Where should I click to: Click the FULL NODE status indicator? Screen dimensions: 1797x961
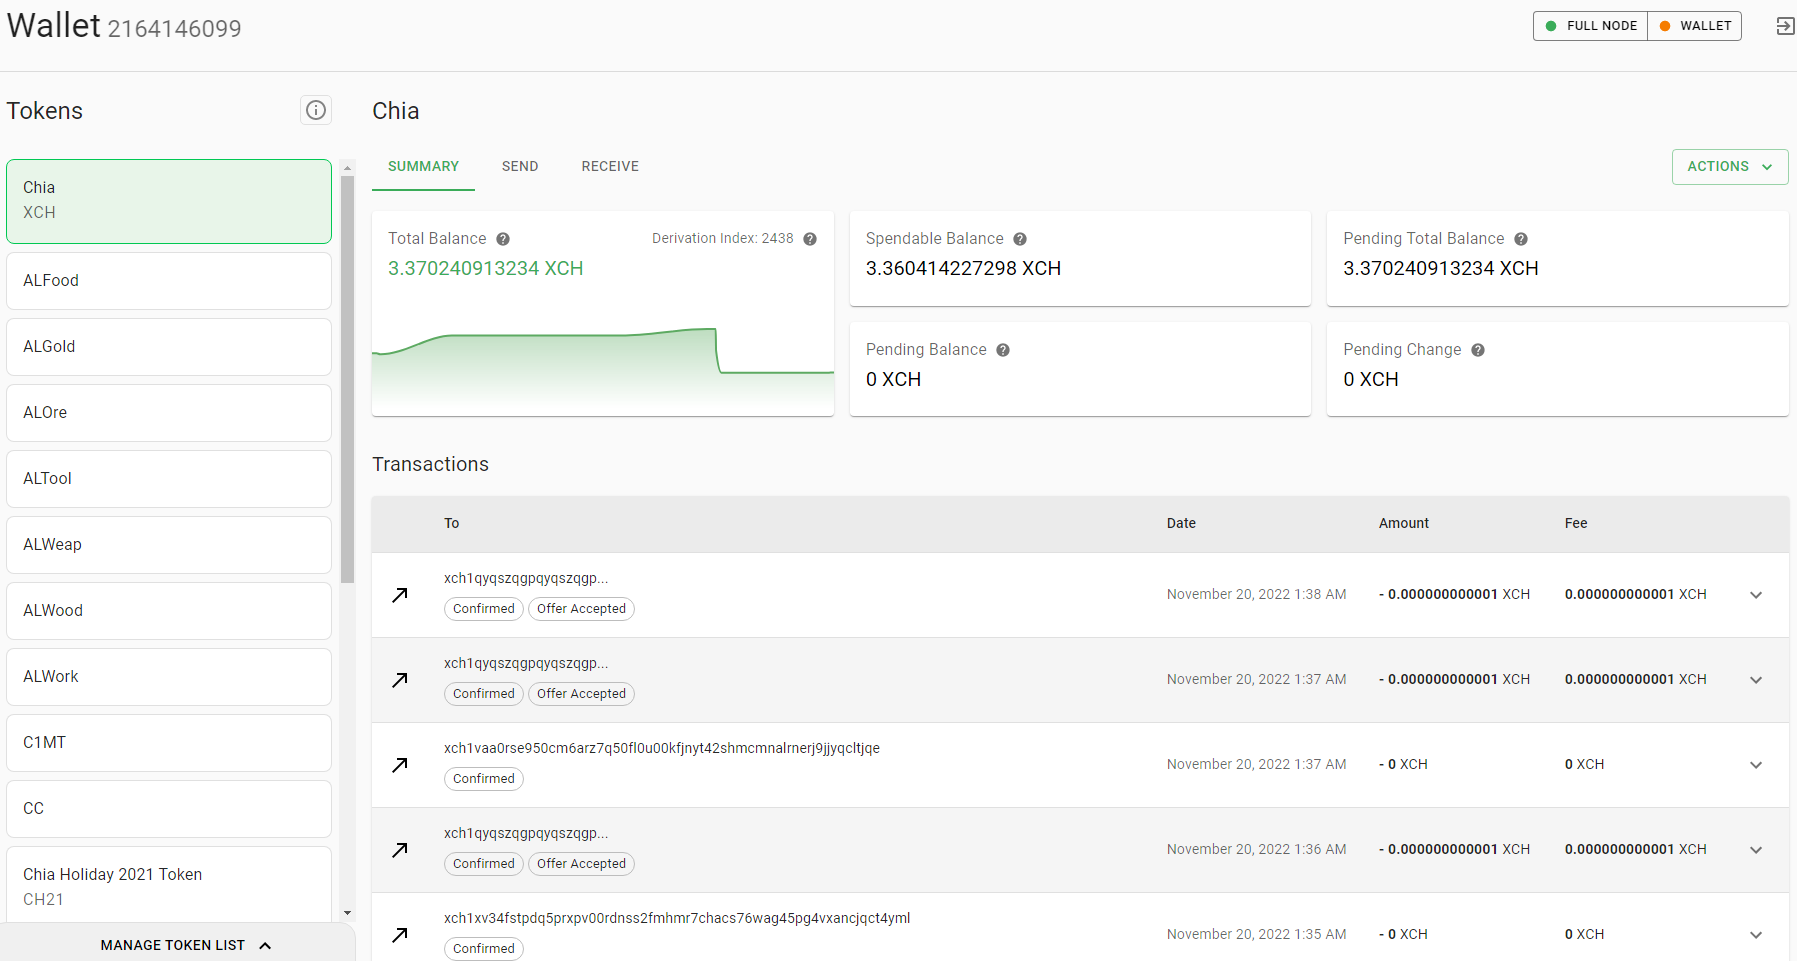[1589, 25]
